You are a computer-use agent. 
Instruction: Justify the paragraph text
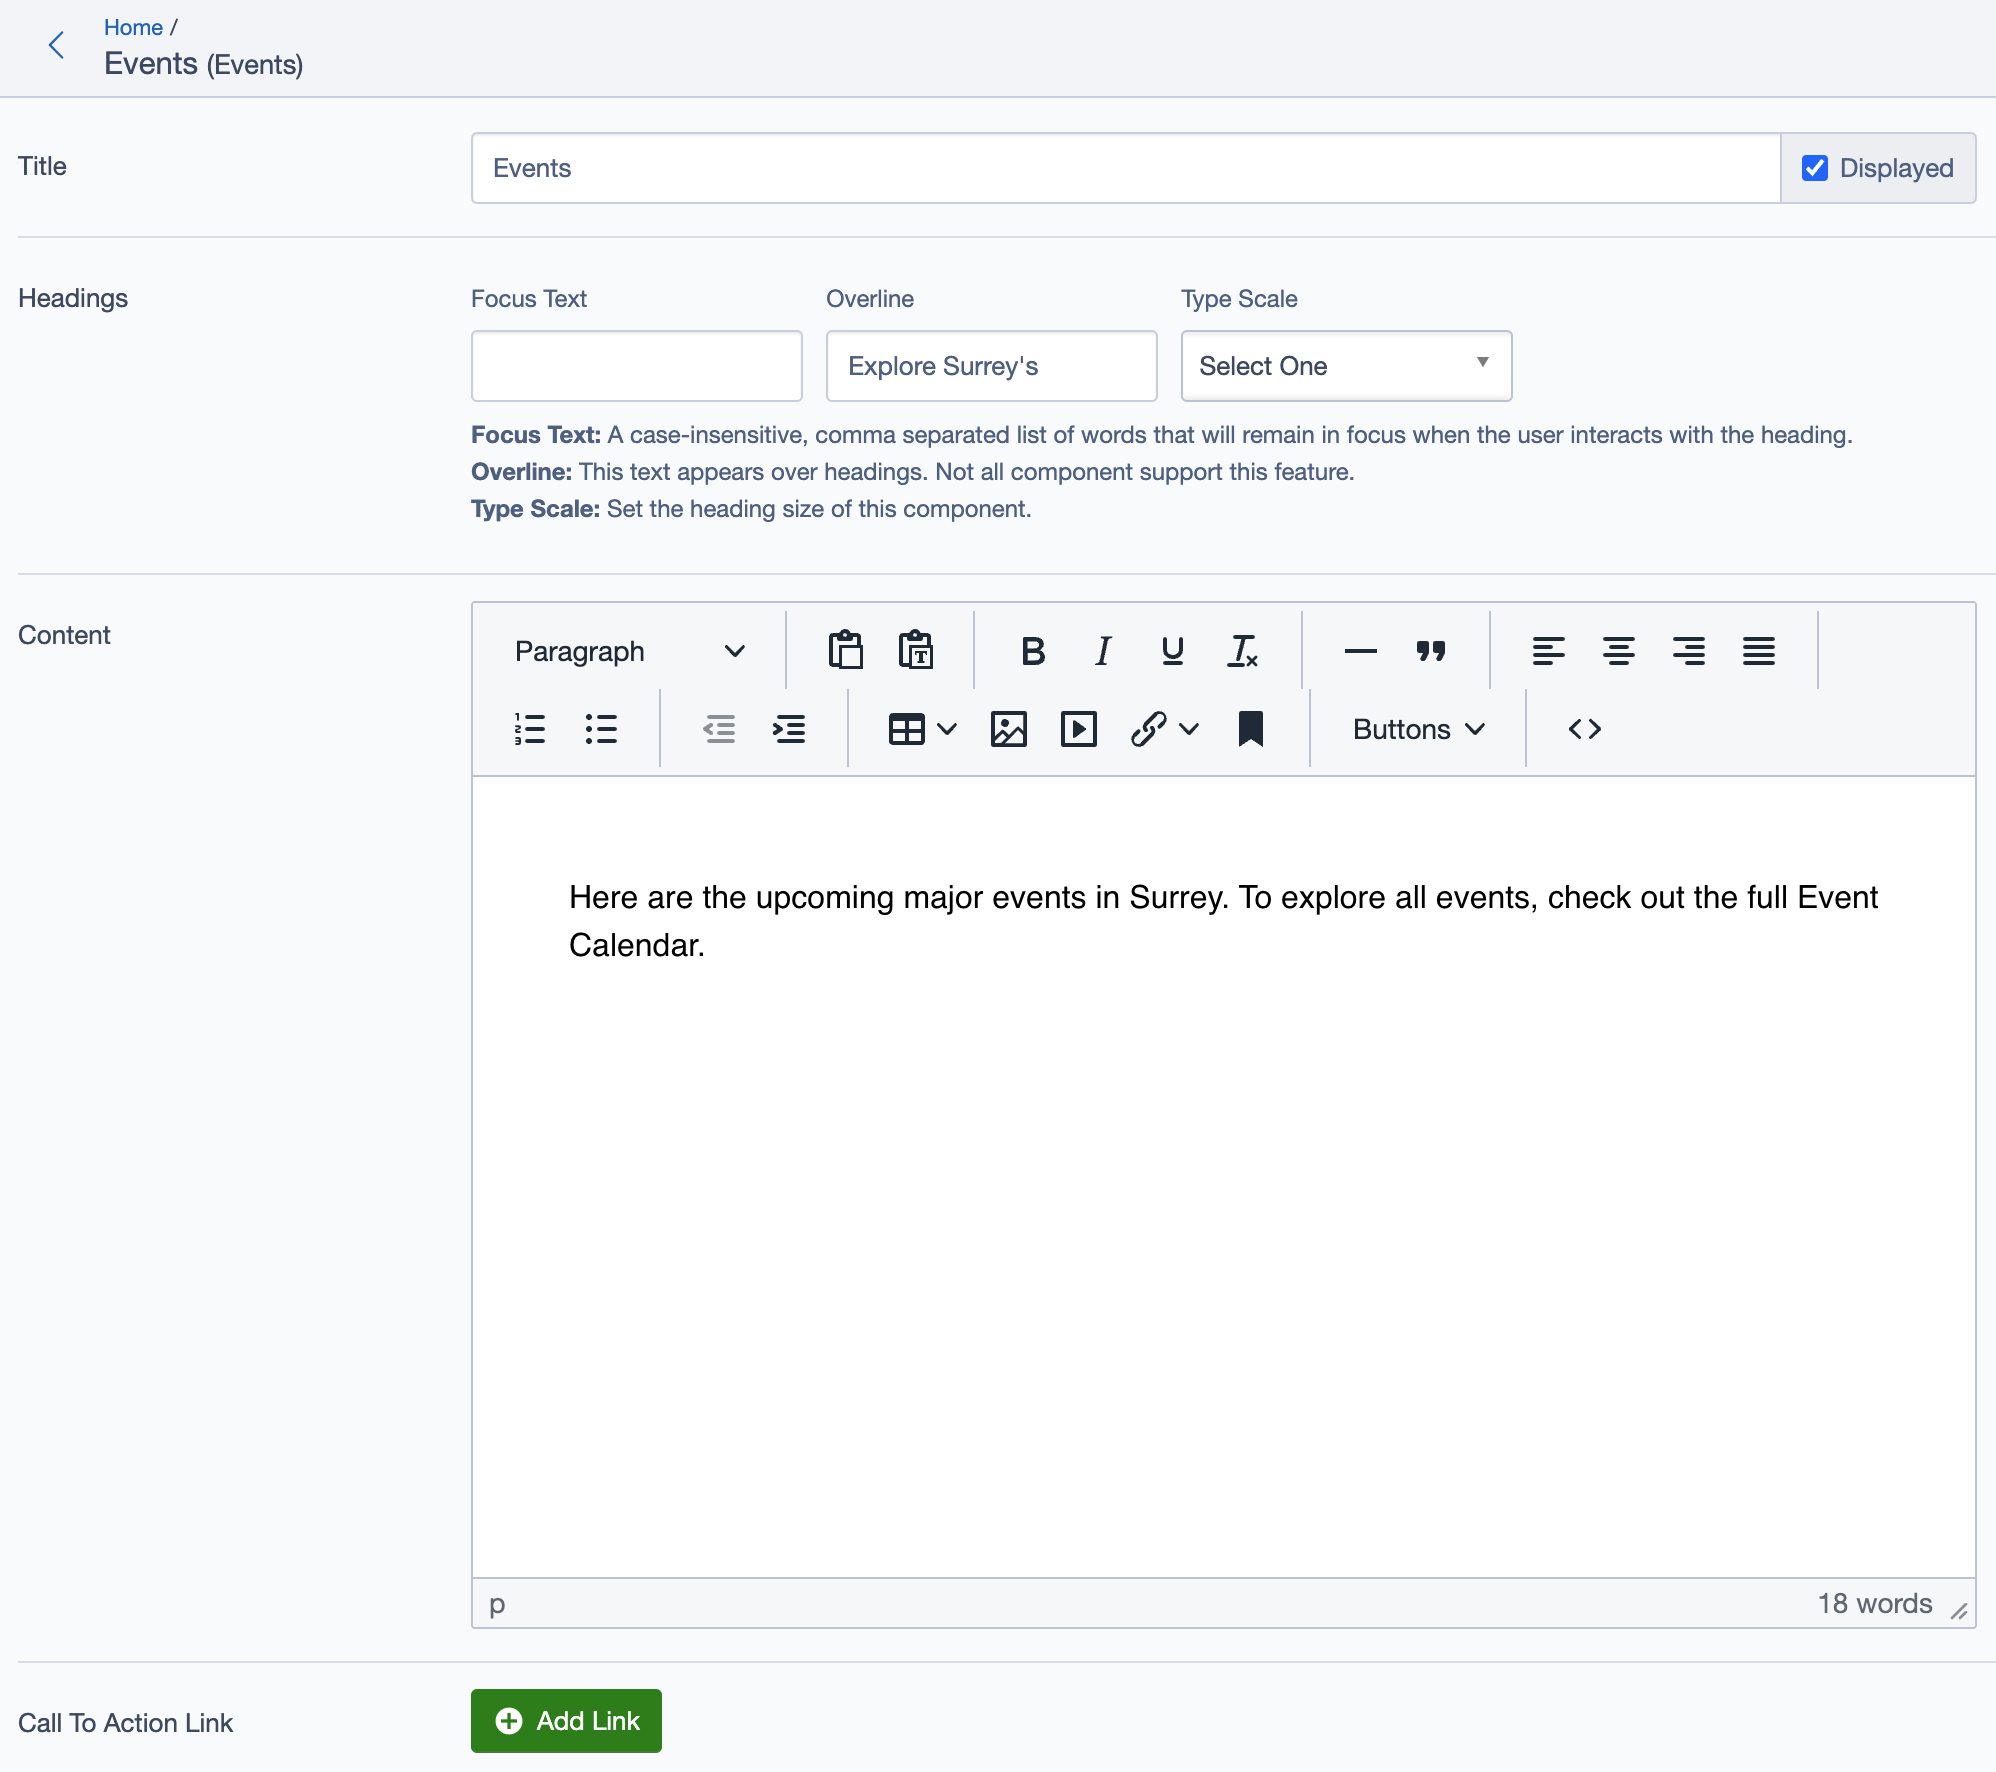pos(1758,651)
